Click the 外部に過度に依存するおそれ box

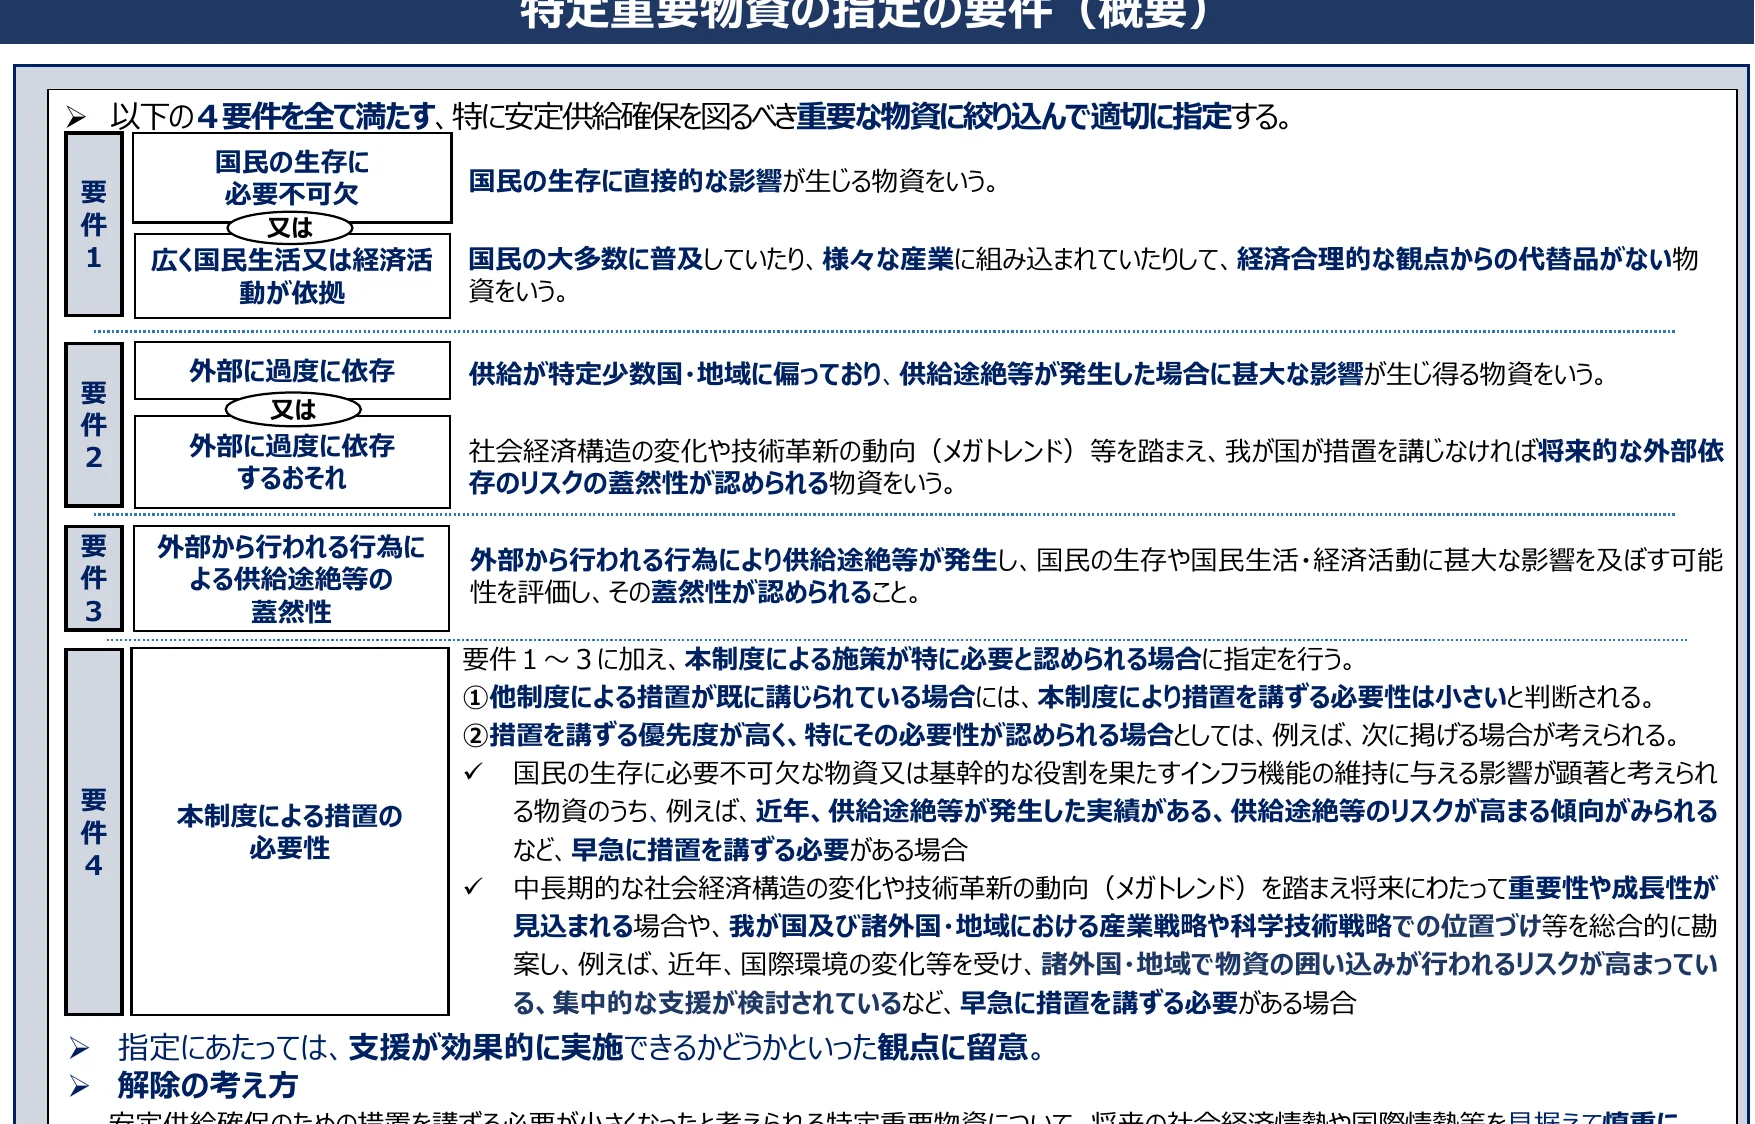[x=292, y=462]
